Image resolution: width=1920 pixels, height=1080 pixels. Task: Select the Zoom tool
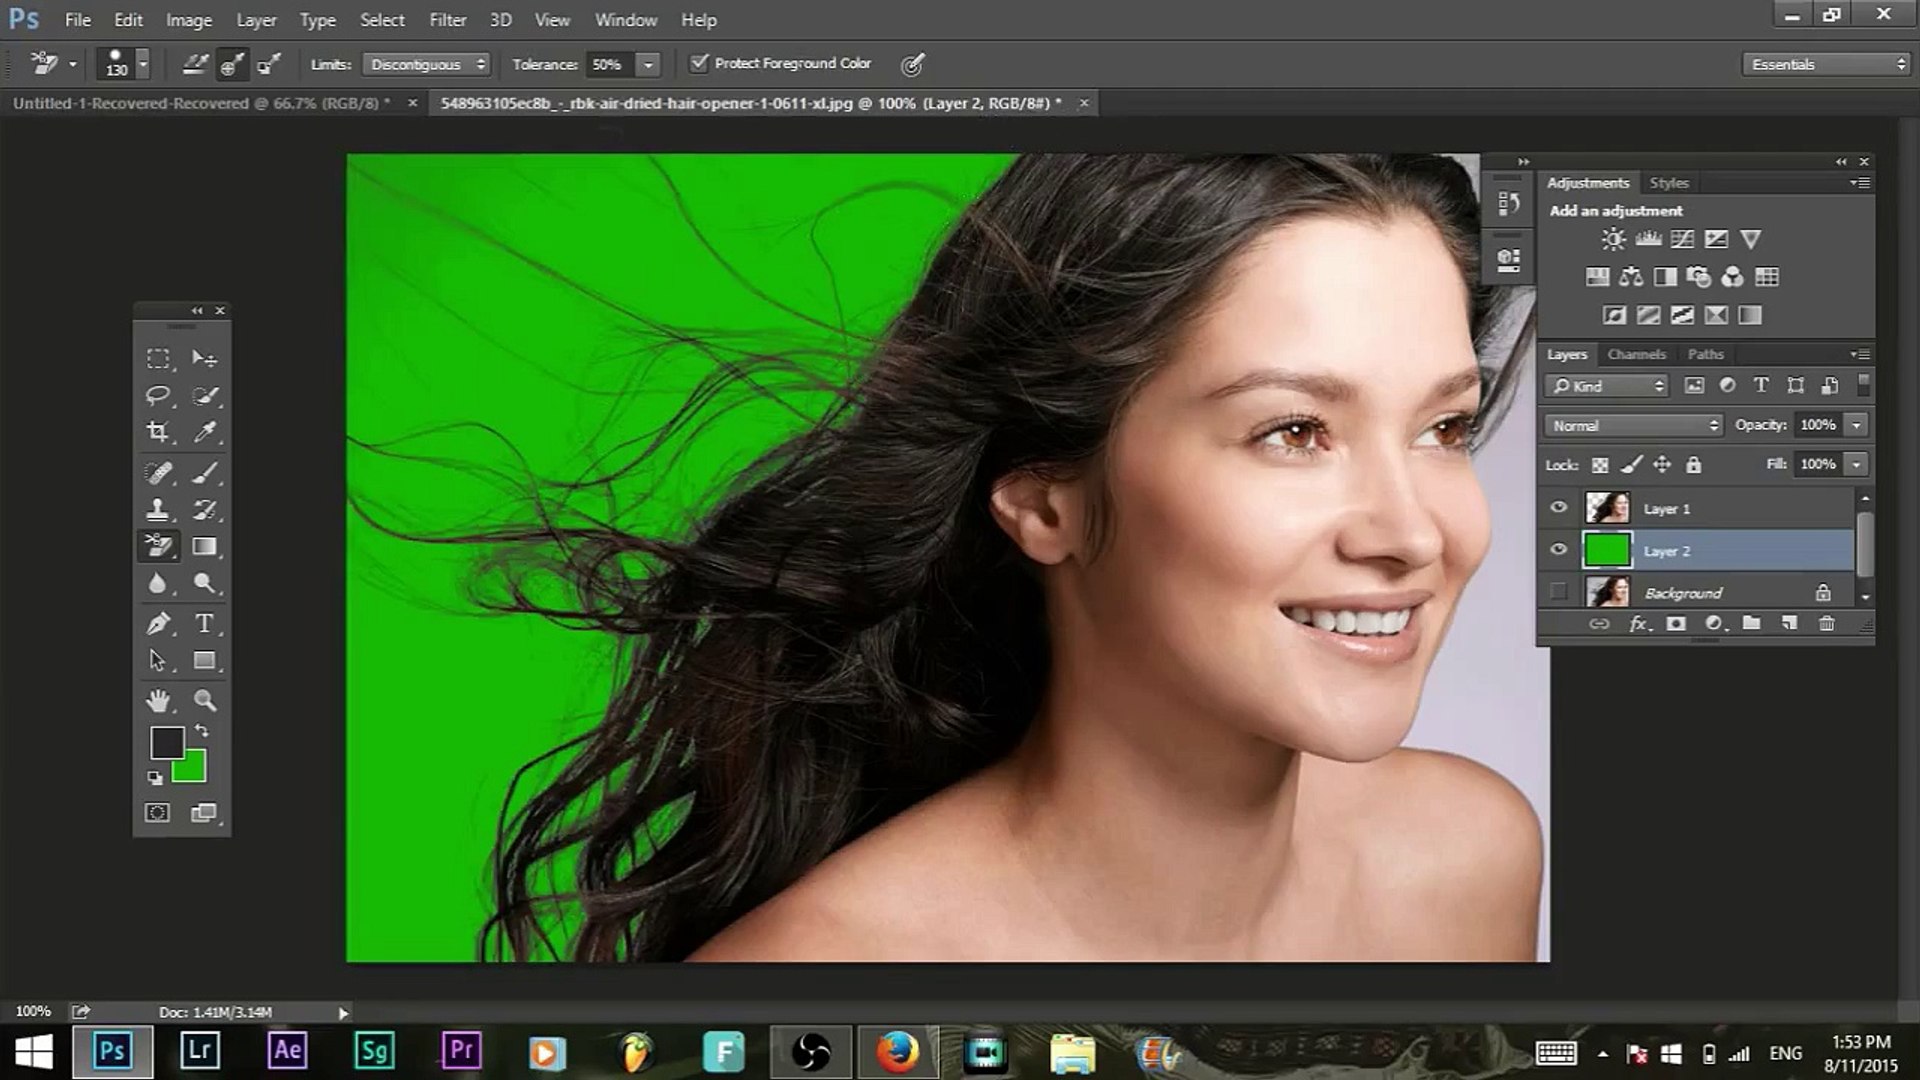tap(205, 699)
